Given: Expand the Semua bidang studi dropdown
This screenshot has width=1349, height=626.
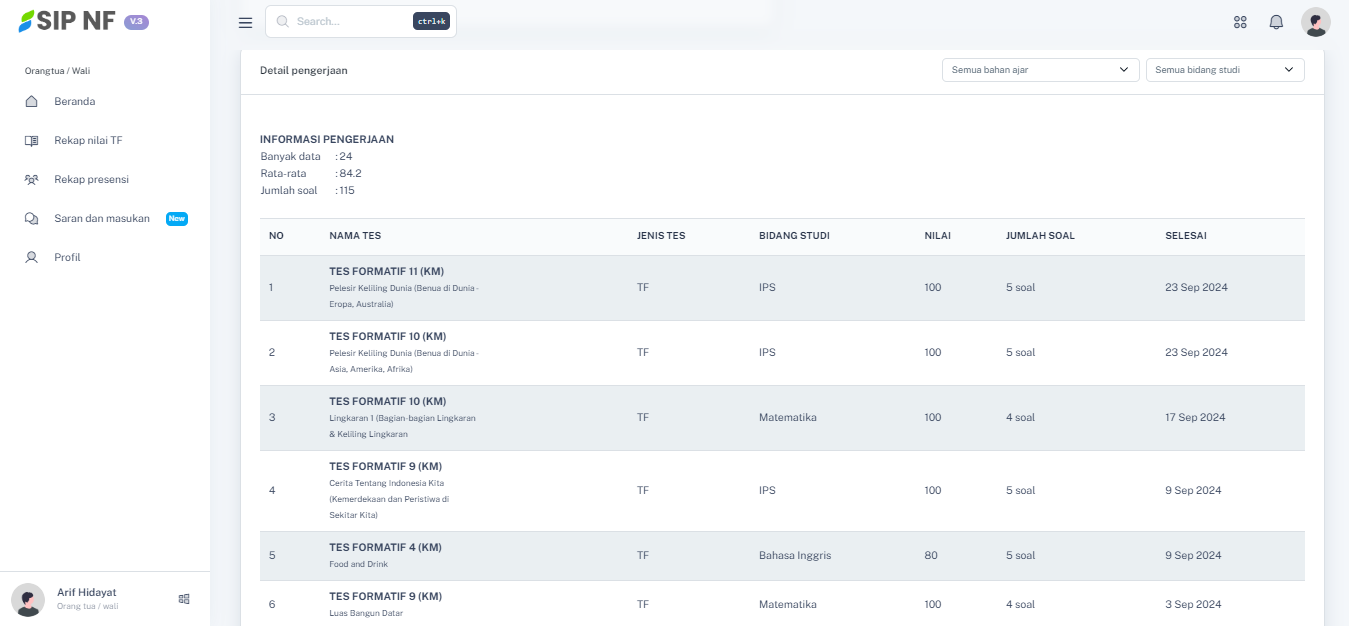Looking at the screenshot, I should 1224,70.
